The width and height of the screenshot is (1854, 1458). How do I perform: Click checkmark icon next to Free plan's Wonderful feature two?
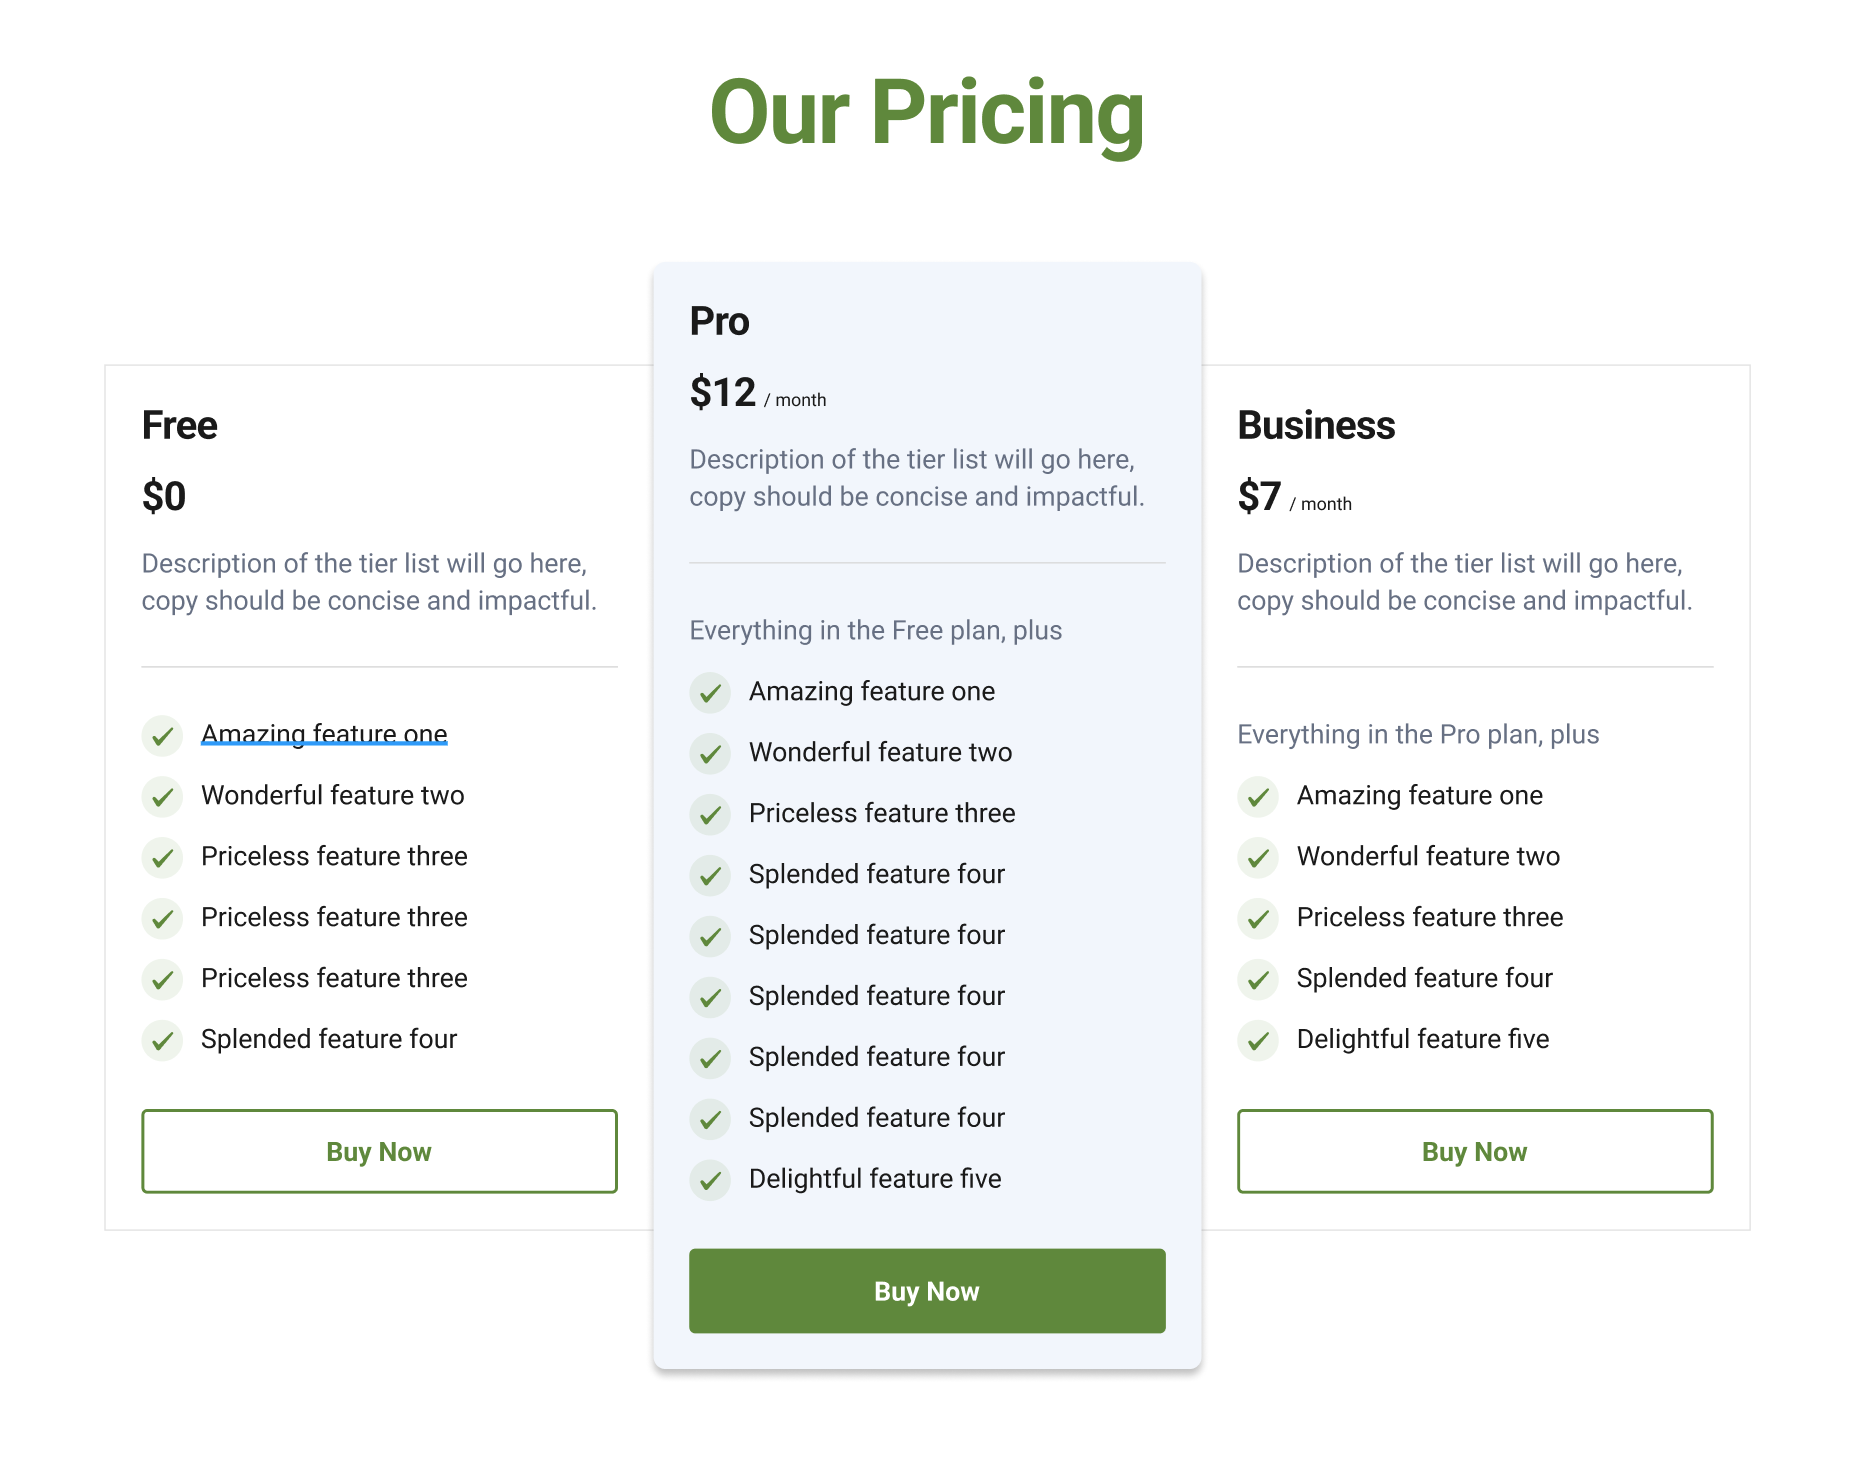click(x=162, y=797)
